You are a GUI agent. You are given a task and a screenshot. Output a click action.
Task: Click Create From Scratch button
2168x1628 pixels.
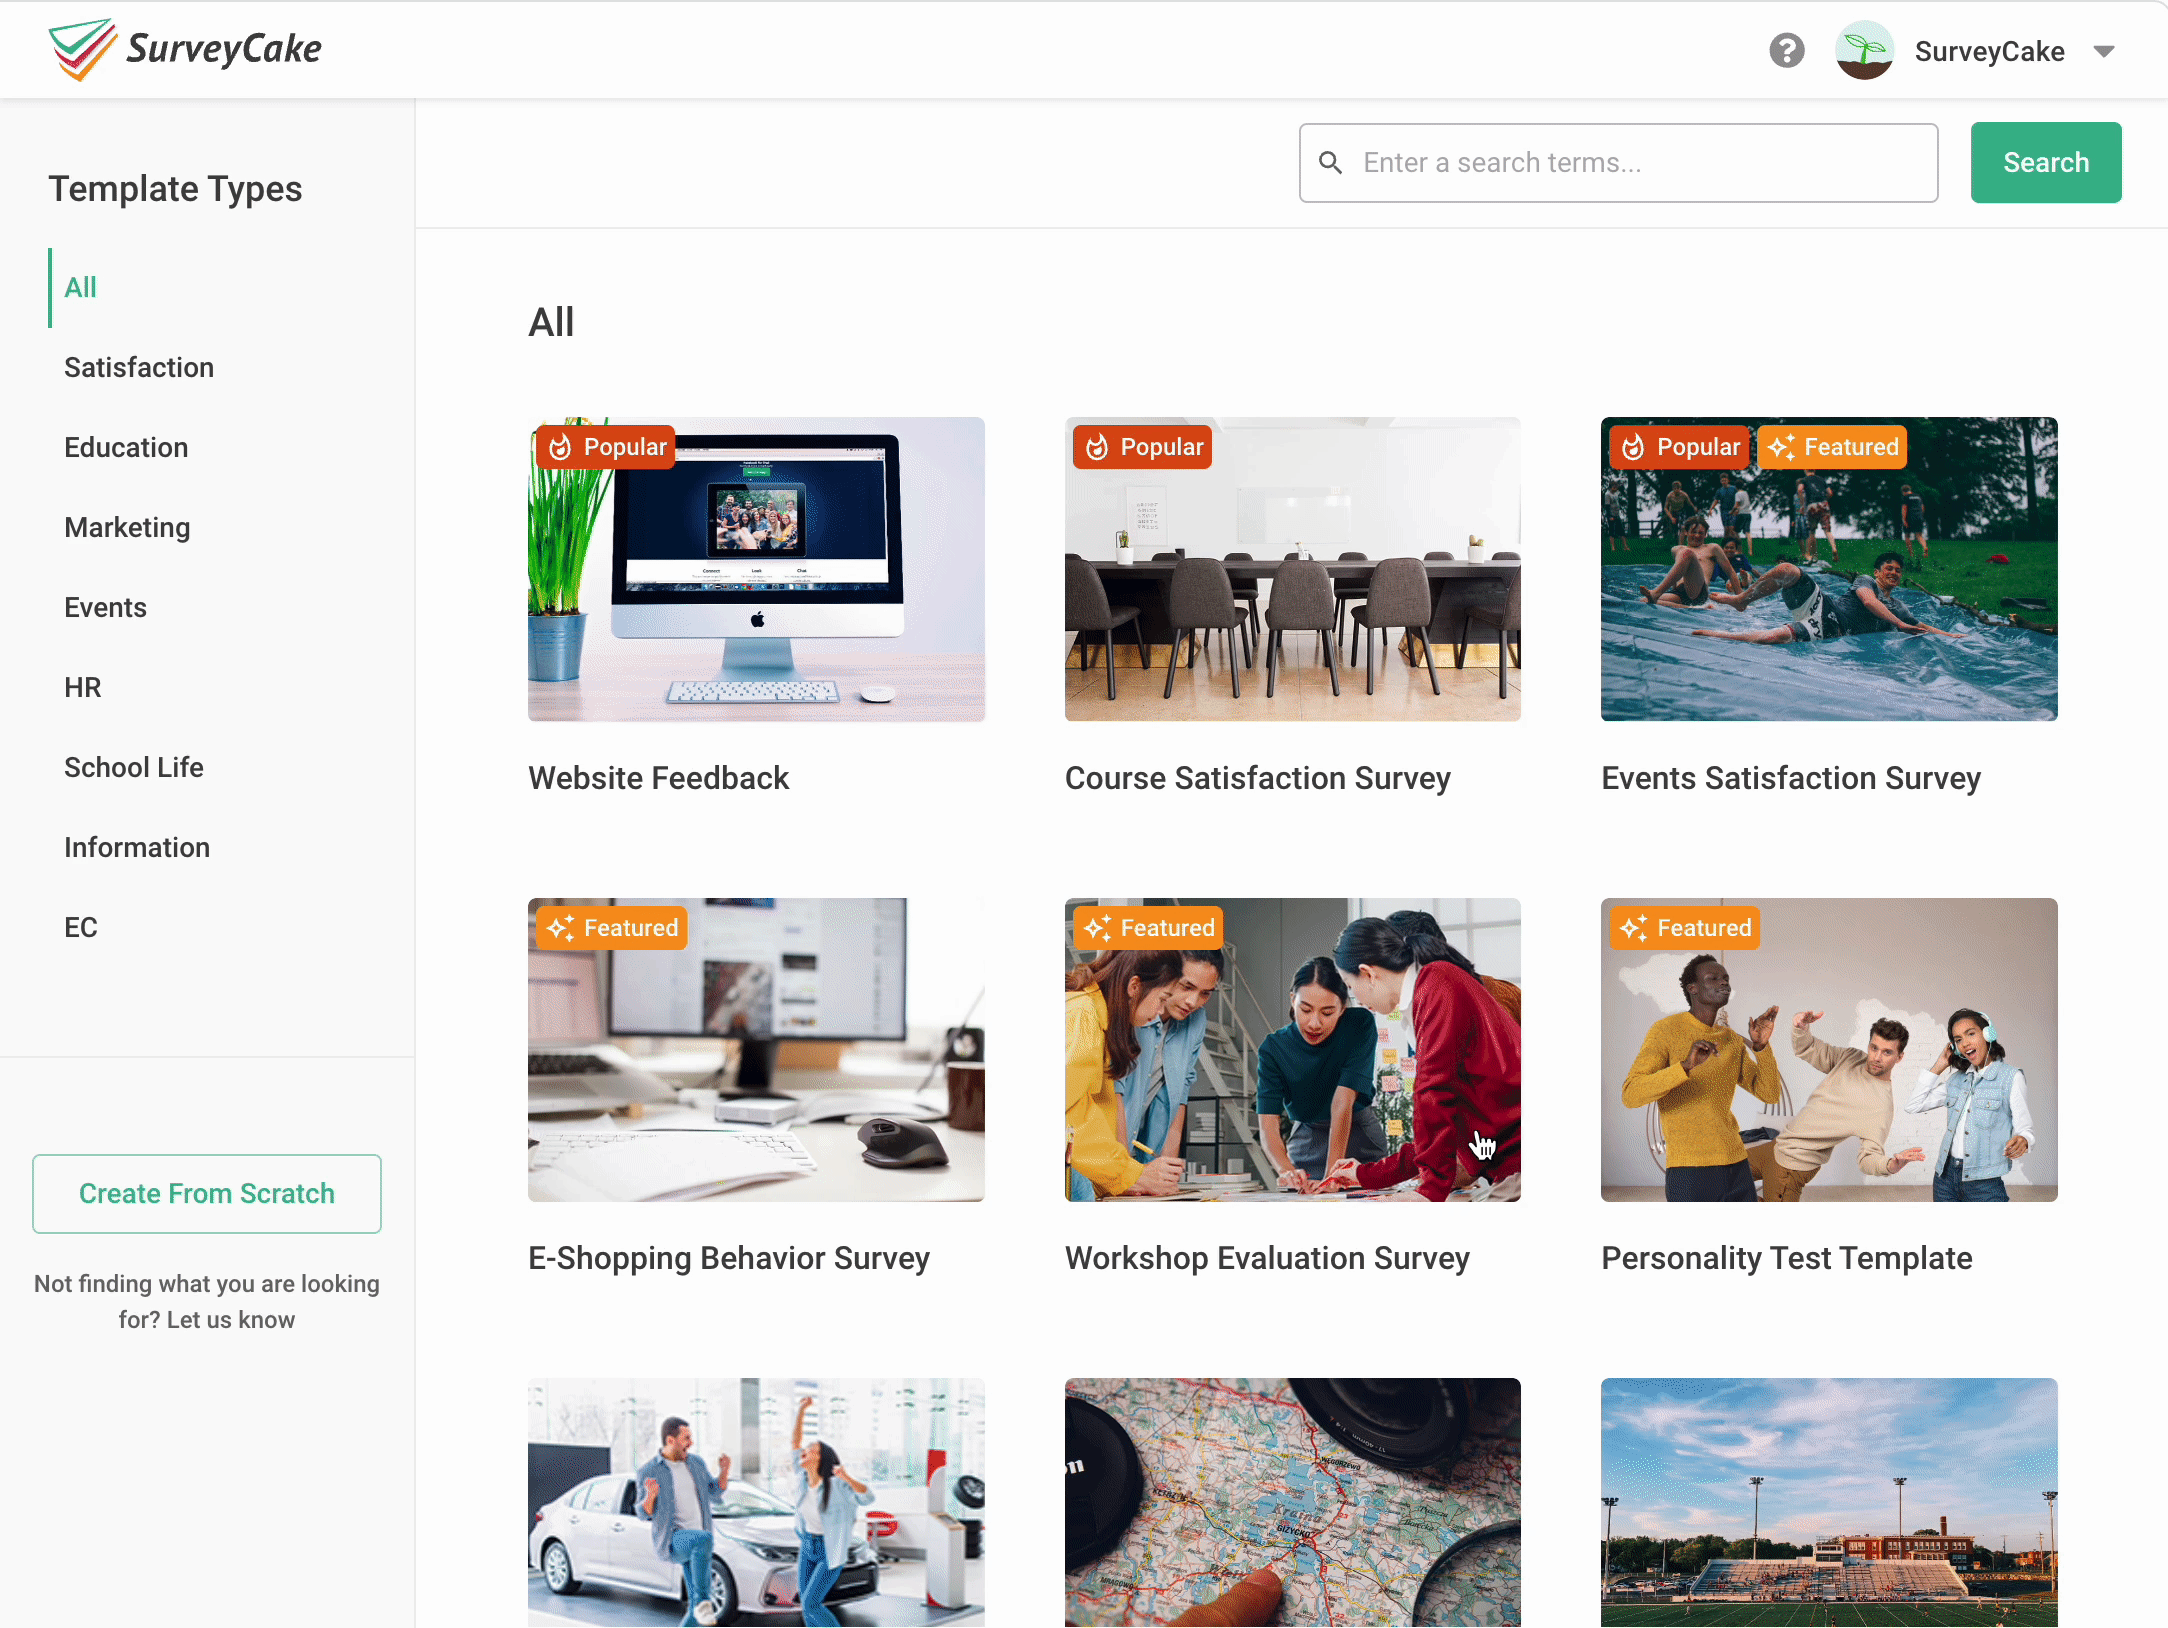pyautogui.click(x=207, y=1194)
